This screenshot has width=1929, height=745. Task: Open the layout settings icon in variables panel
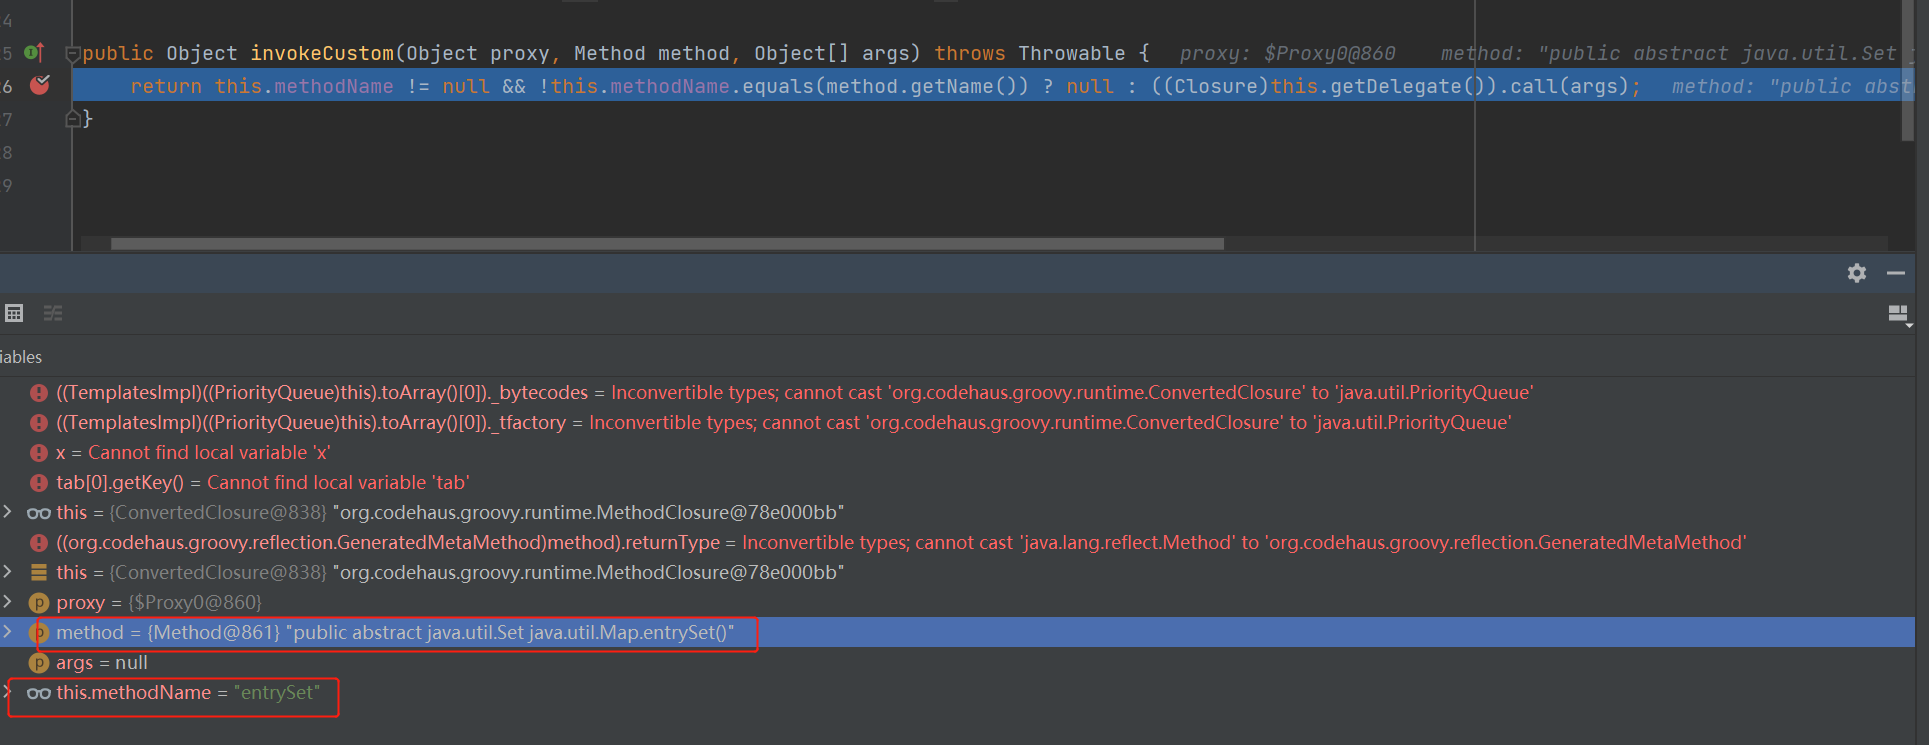click(x=1899, y=315)
